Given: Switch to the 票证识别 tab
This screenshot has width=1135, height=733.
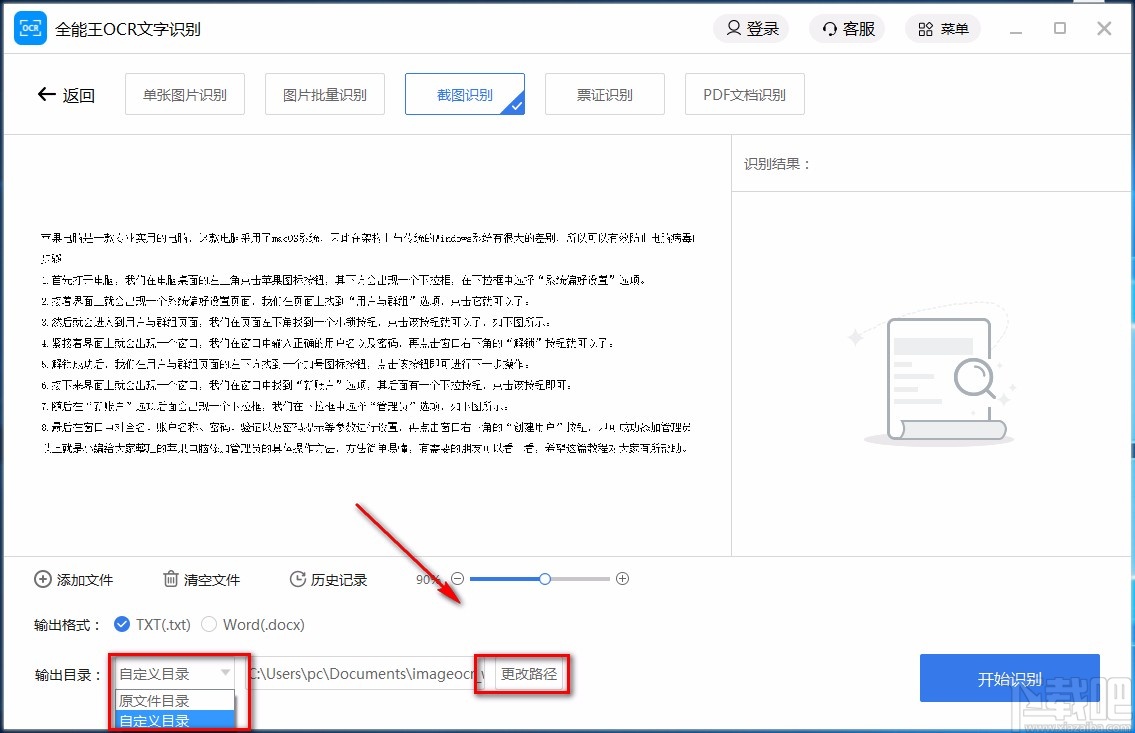Looking at the screenshot, I should coord(604,93).
